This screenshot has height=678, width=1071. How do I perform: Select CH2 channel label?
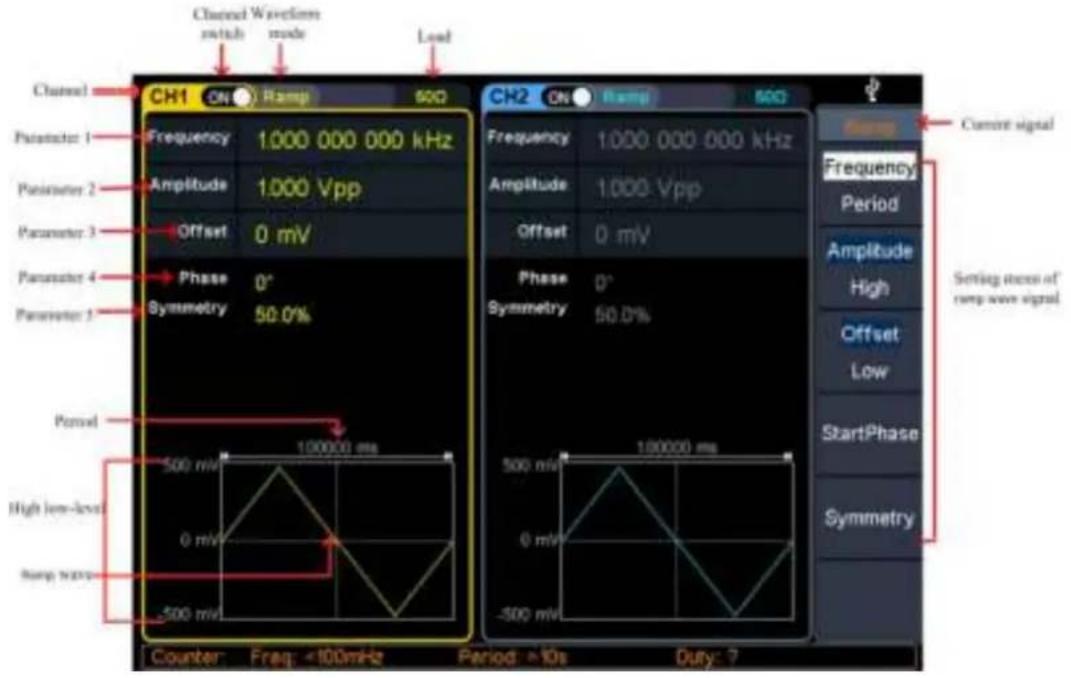(509, 96)
